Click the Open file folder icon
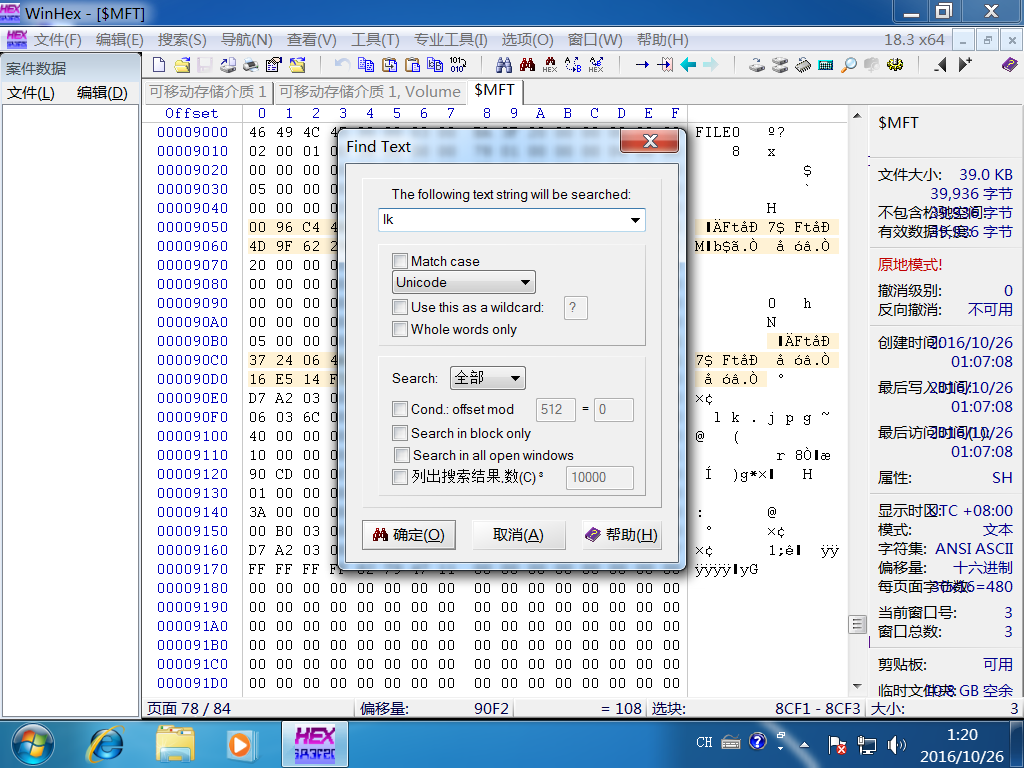Screen dimensions: 1024x768 [182, 65]
